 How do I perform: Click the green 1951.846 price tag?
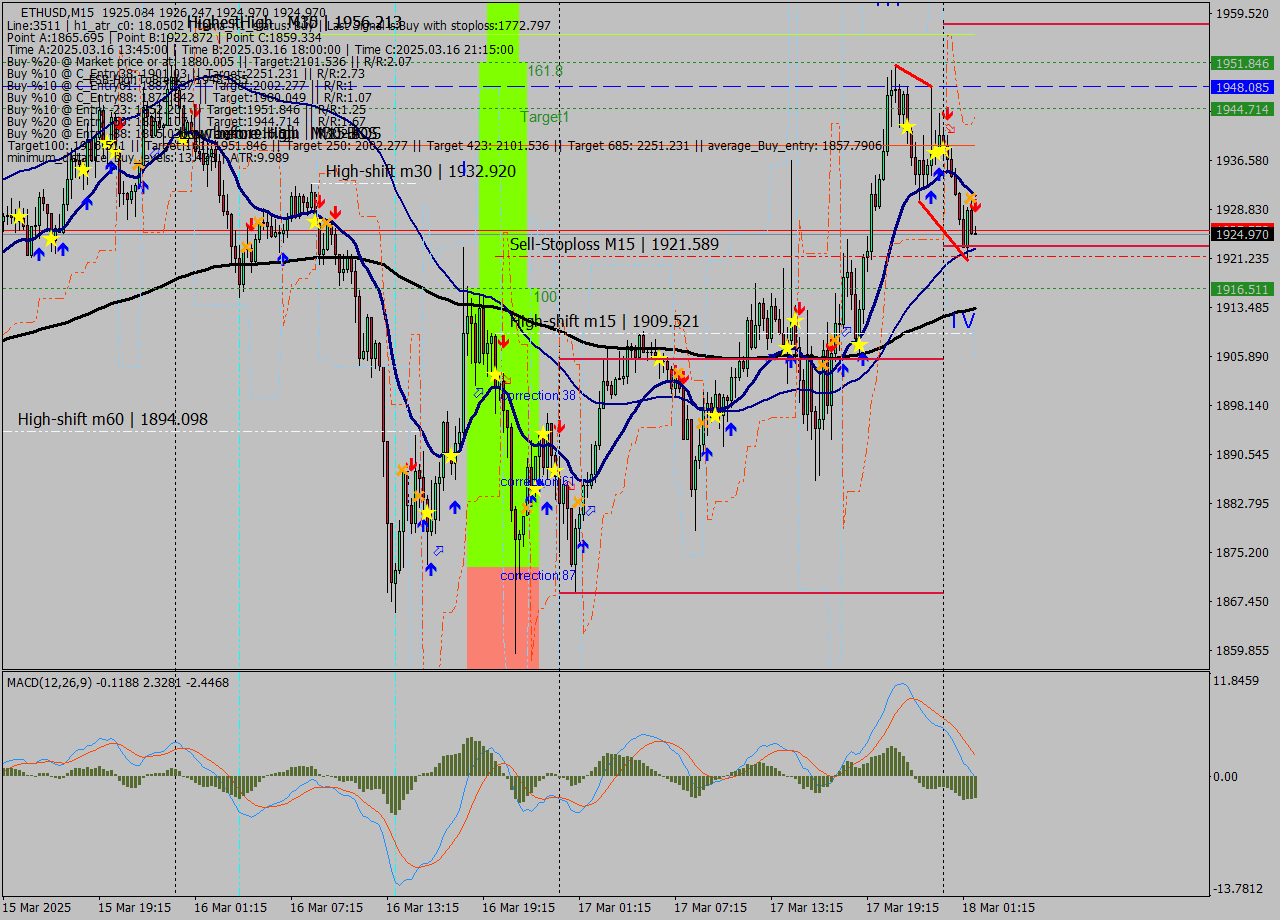tap(1242, 63)
